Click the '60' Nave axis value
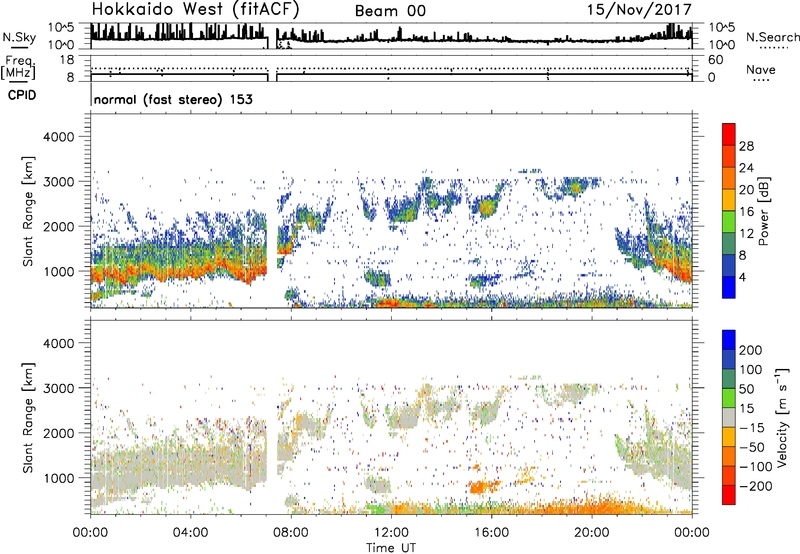The image size is (800, 554). tap(715, 60)
